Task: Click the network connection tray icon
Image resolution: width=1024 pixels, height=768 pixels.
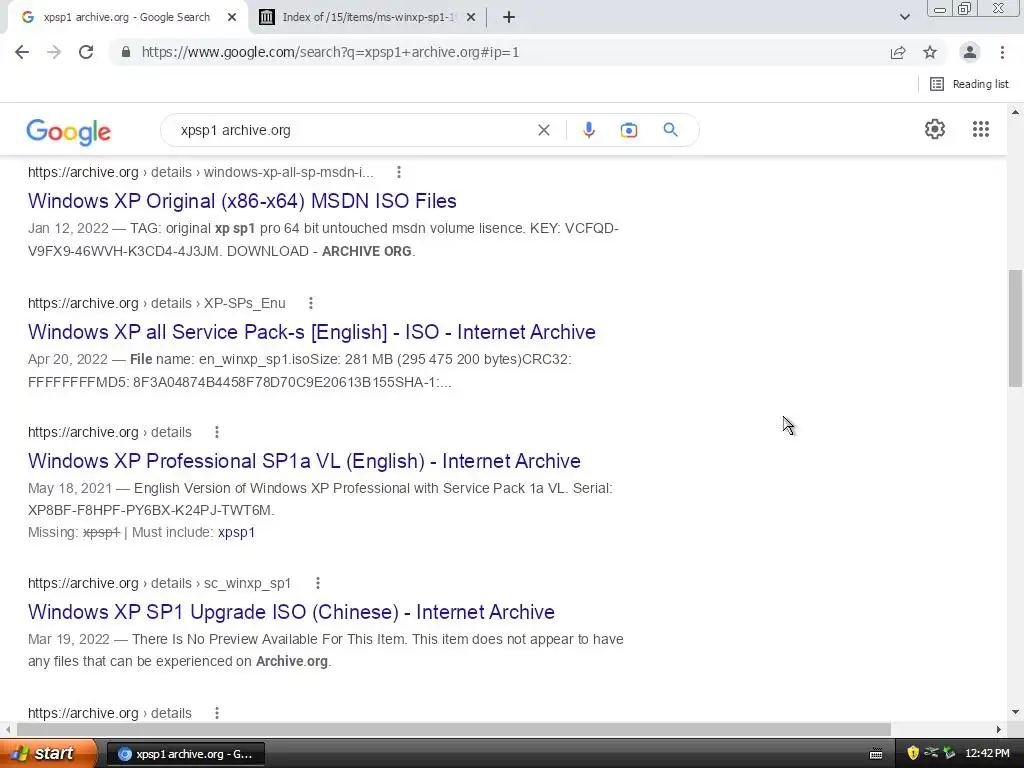Action: (931, 753)
